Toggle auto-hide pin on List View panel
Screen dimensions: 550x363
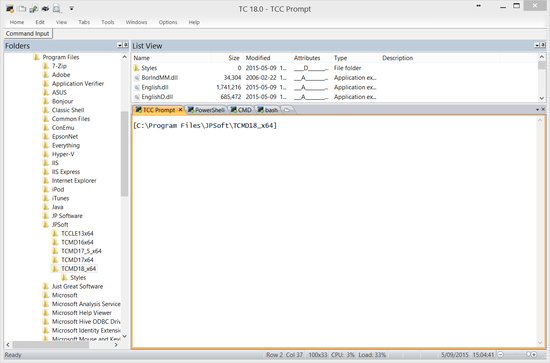[x=543, y=45]
